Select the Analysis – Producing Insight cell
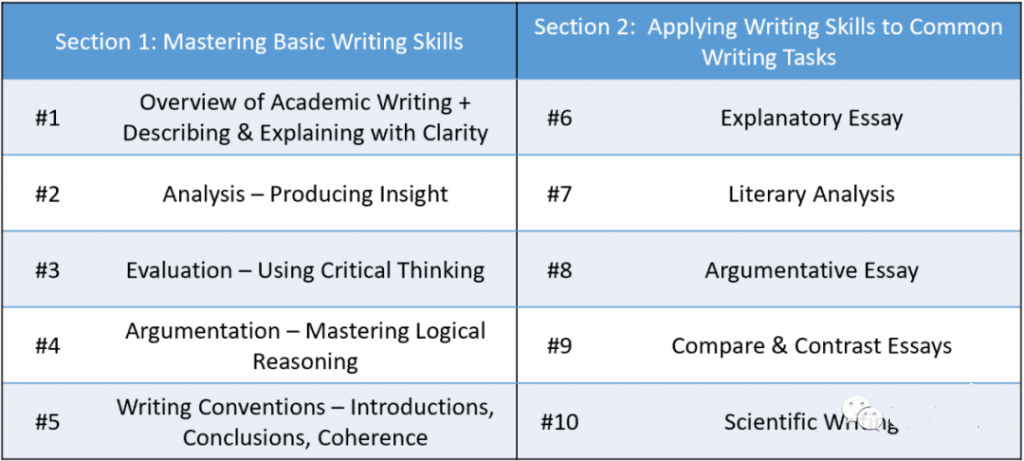 pos(305,194)
